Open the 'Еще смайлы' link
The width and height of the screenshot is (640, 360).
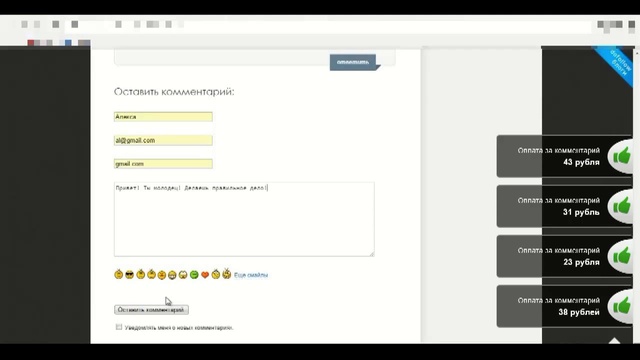tap(251, 275)
